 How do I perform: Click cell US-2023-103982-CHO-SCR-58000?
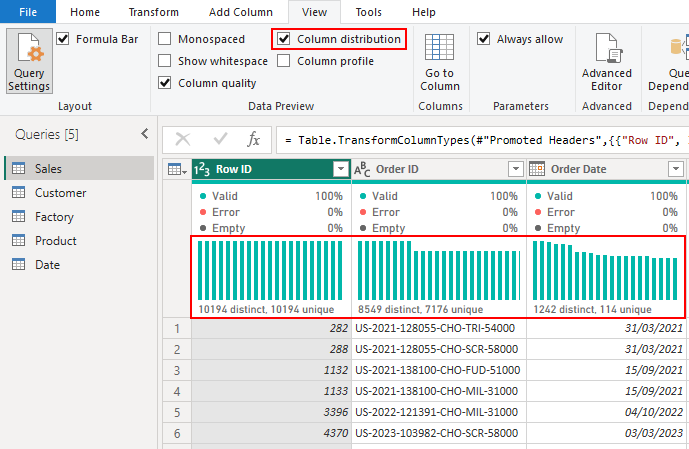point(439,433)
